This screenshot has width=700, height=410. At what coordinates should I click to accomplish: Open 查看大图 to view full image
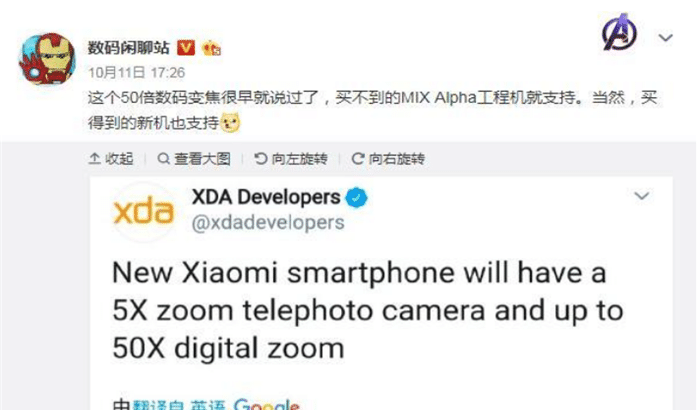coord(194,159)
